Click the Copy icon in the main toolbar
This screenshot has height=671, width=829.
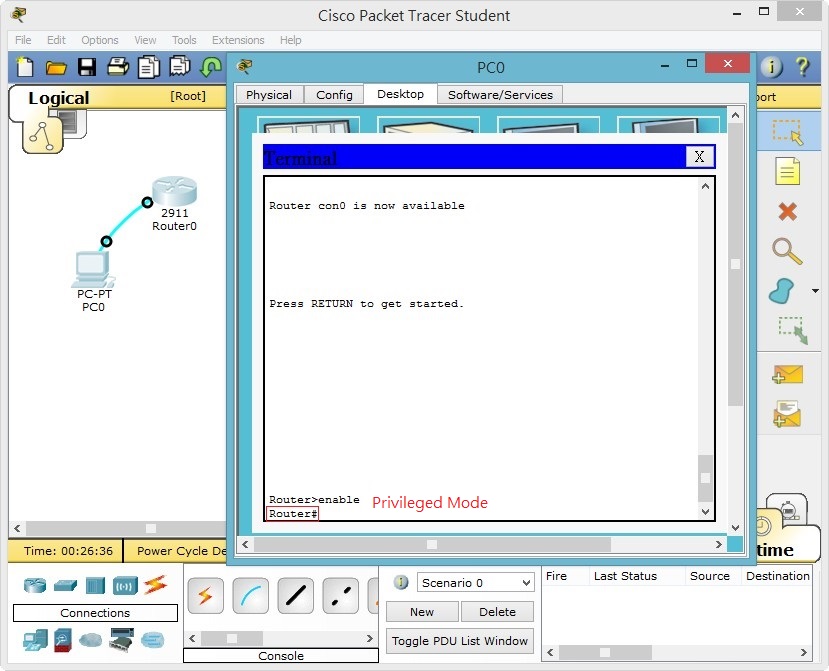(149, 67)
